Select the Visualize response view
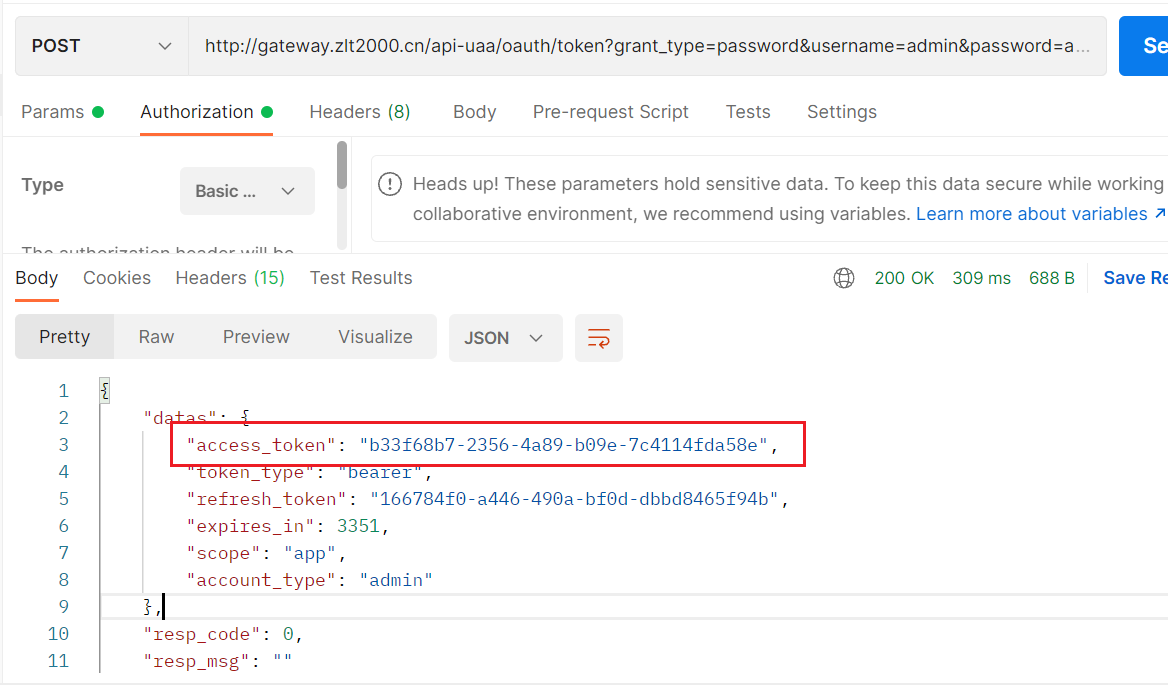 (x=375, y=337)
